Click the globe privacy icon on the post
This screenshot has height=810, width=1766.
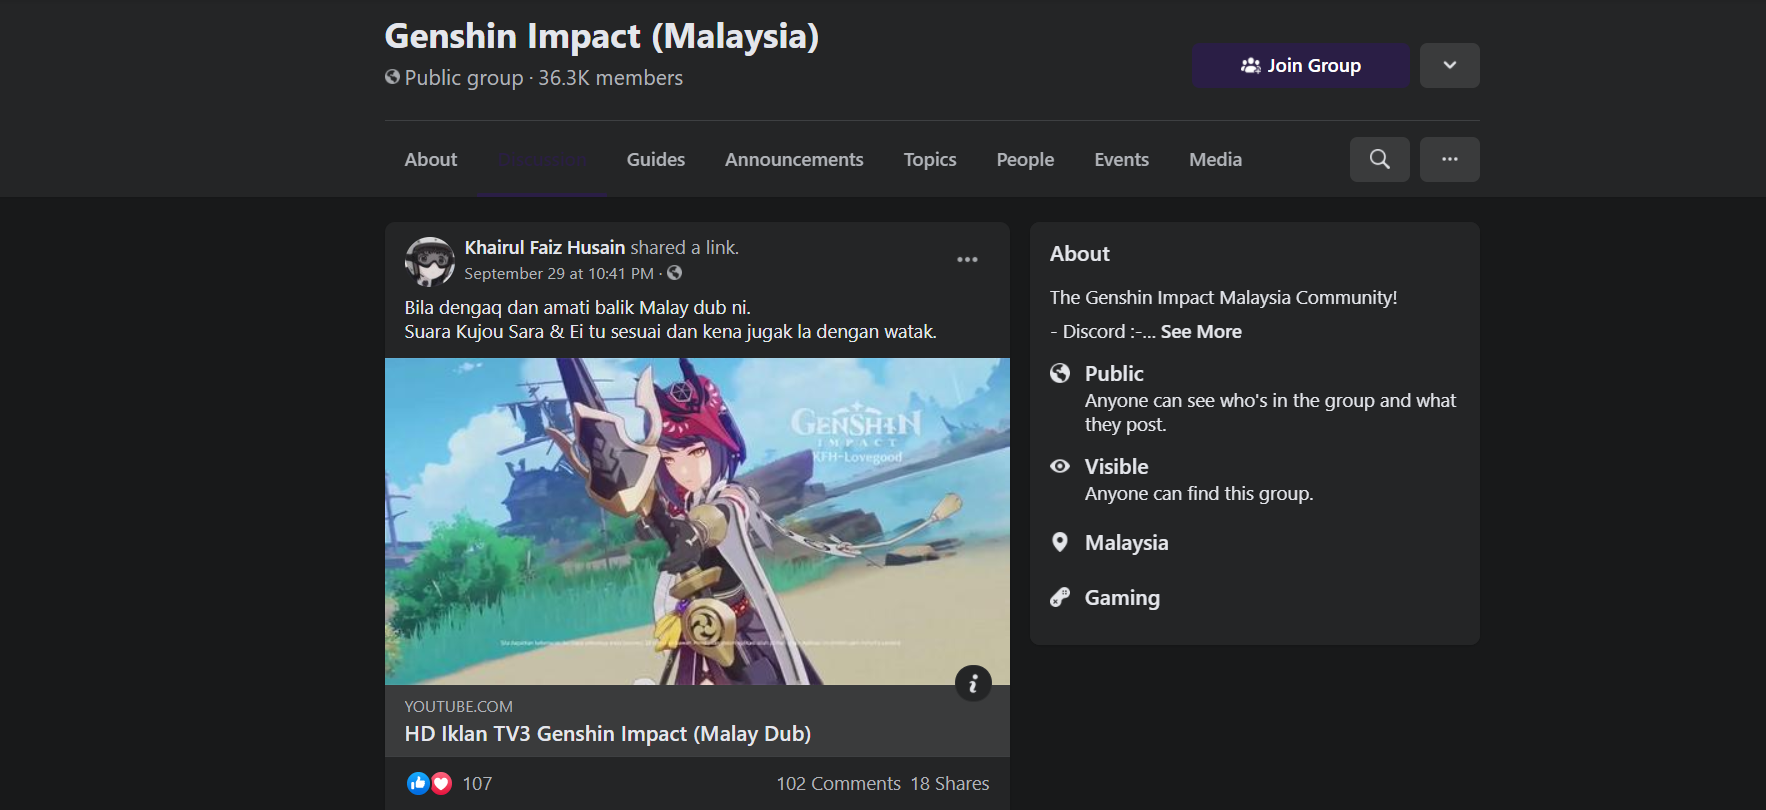[675, 273]
